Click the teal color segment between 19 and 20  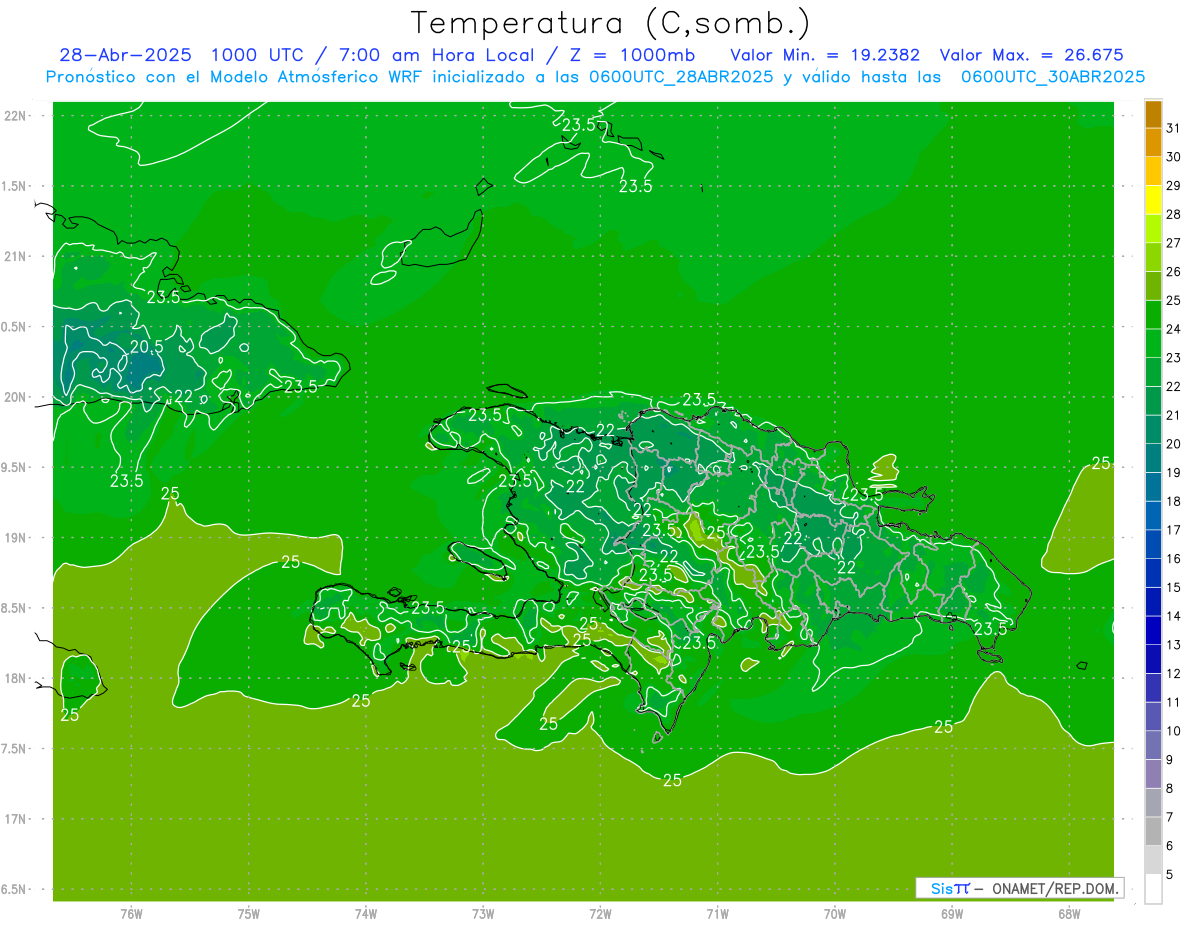coord(1153,459)
